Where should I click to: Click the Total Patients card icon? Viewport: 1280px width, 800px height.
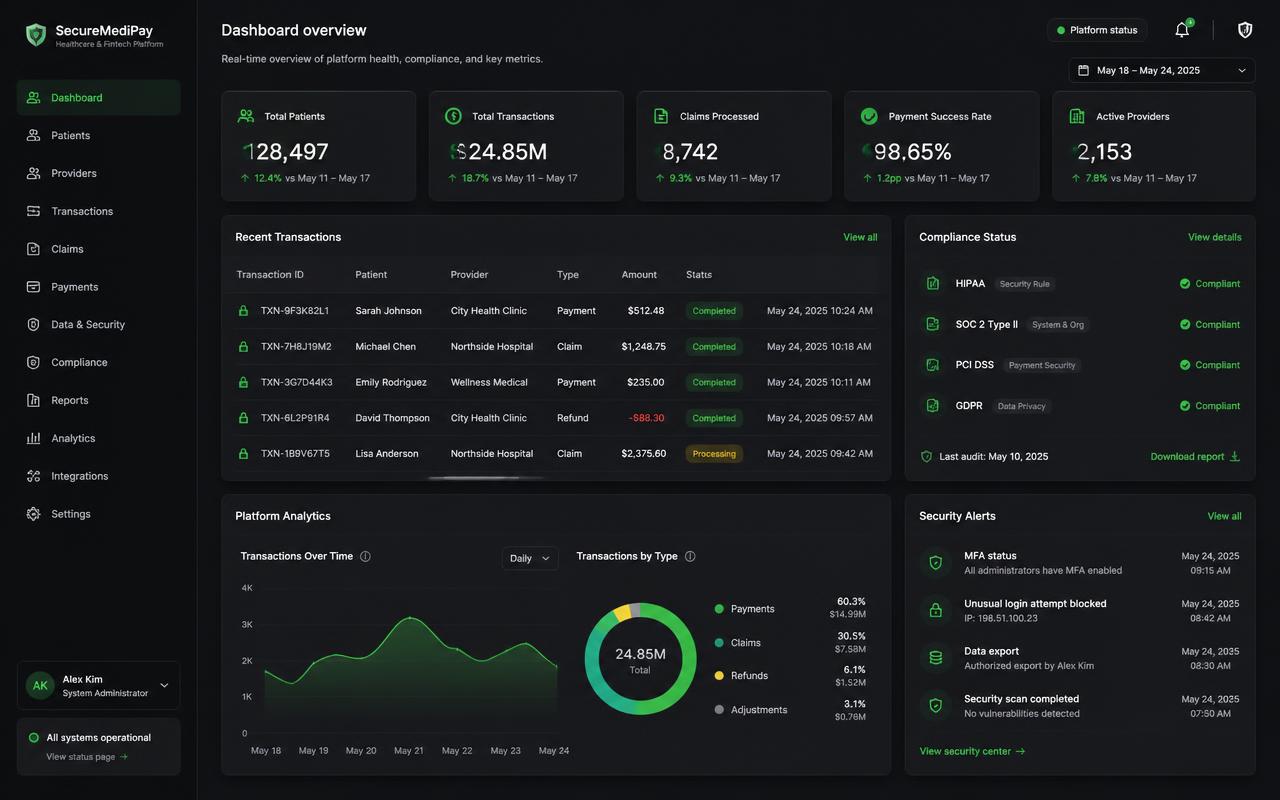pyautogui.click(x=246, y=116)
